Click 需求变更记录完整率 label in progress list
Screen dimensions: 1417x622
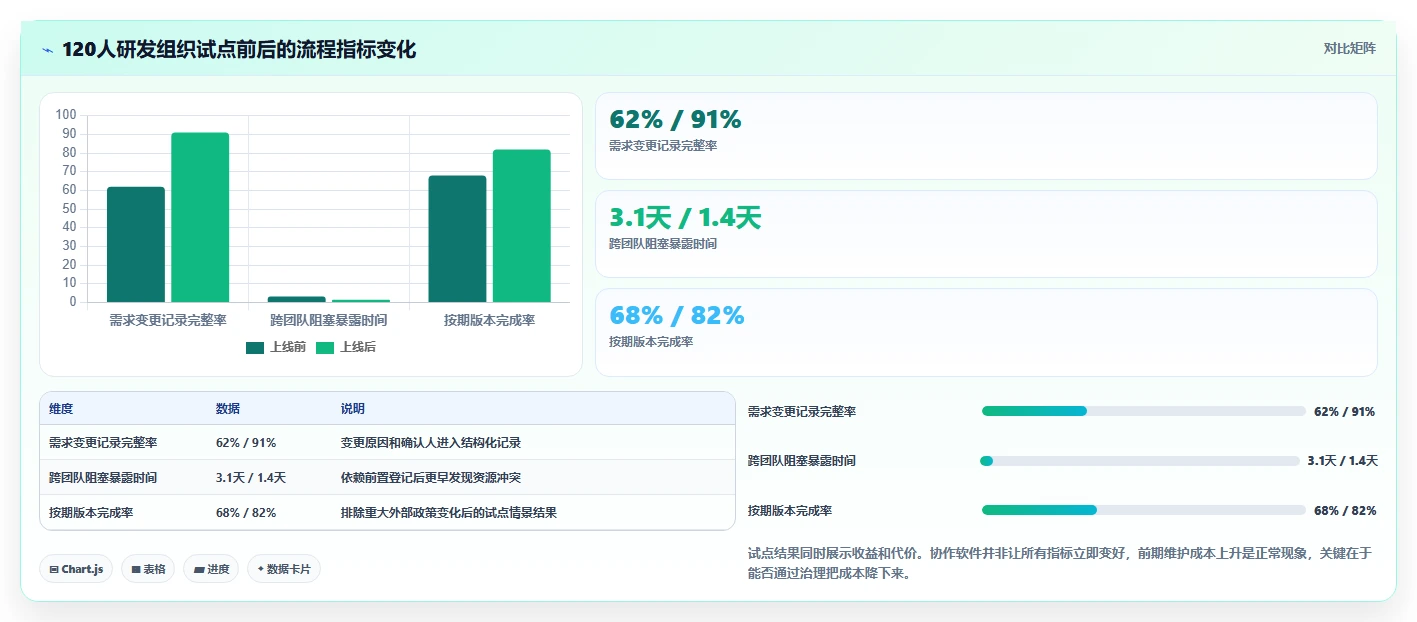(802, 412)
